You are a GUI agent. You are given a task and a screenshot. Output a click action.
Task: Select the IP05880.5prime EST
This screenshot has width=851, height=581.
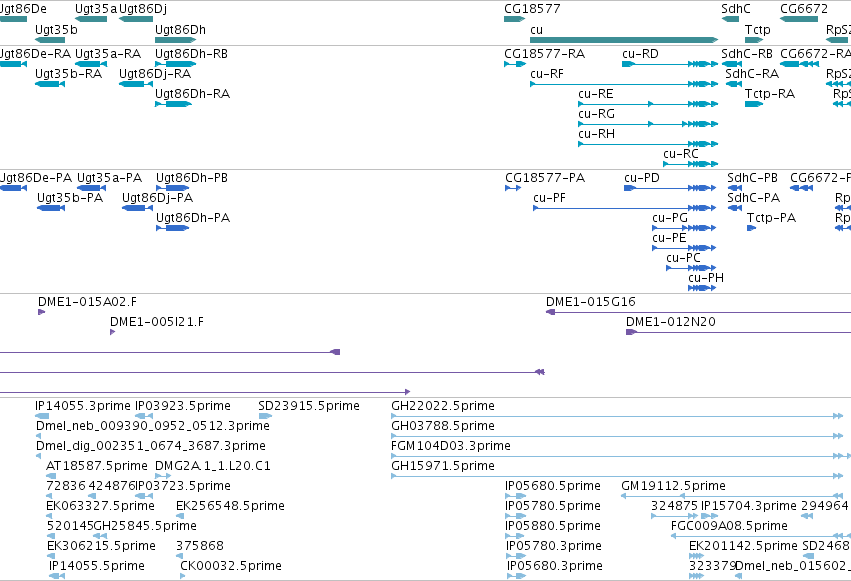[515, 536]
